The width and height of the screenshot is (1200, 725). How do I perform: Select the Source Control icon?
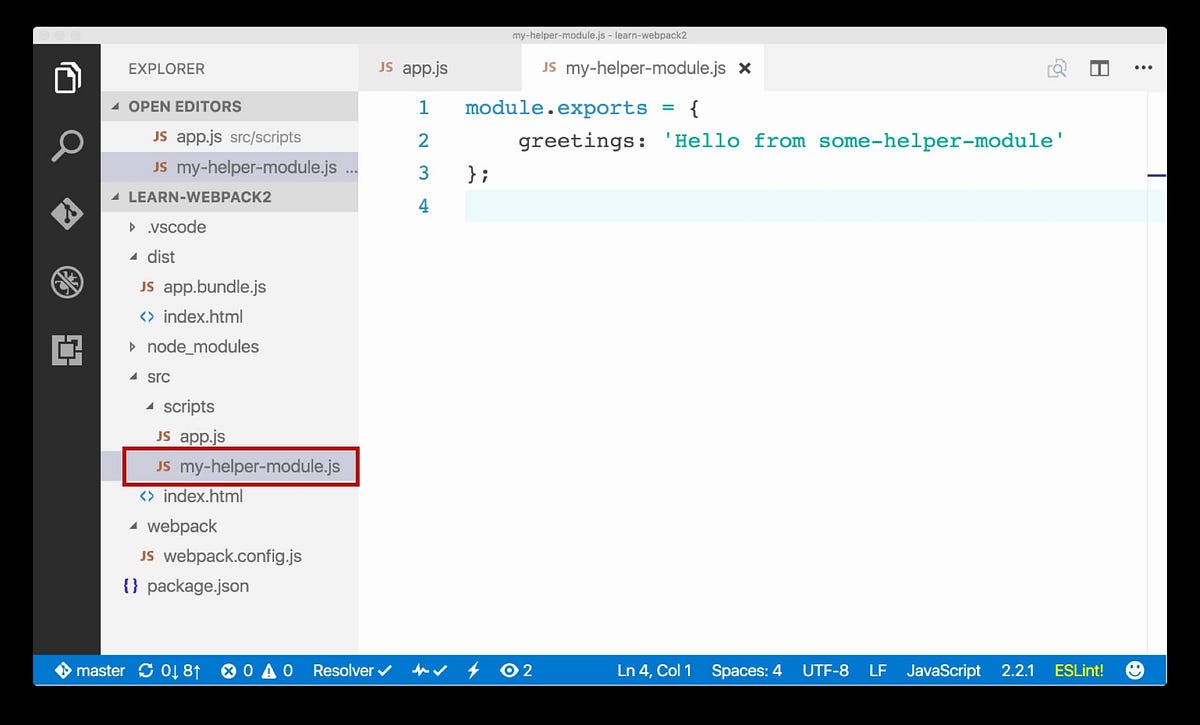tap(66, 214)
